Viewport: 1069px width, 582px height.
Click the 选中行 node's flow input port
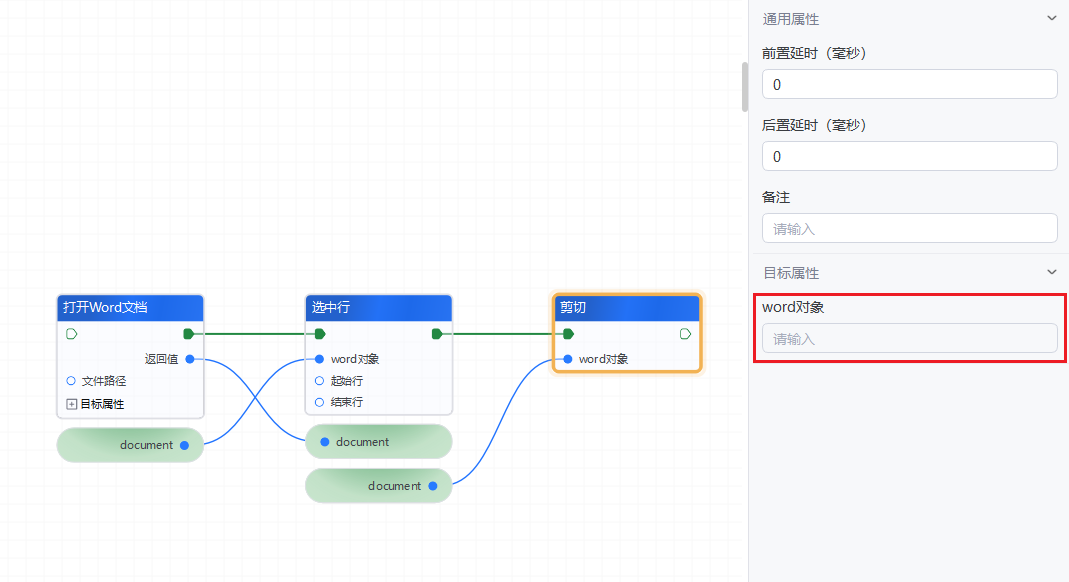pyautogui.click(x=320, y=334)
